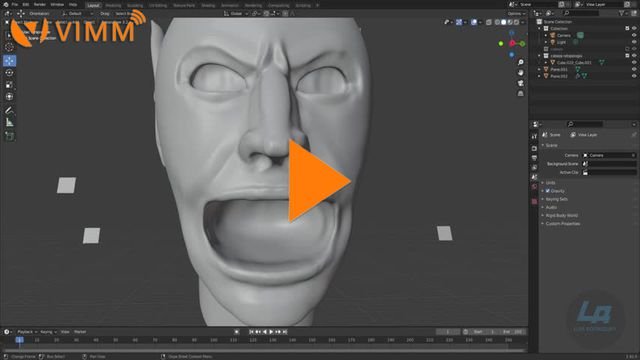Screen dimensions: 640x360
Task: Play the animation forward in timeline
Action: click(271, 332)
